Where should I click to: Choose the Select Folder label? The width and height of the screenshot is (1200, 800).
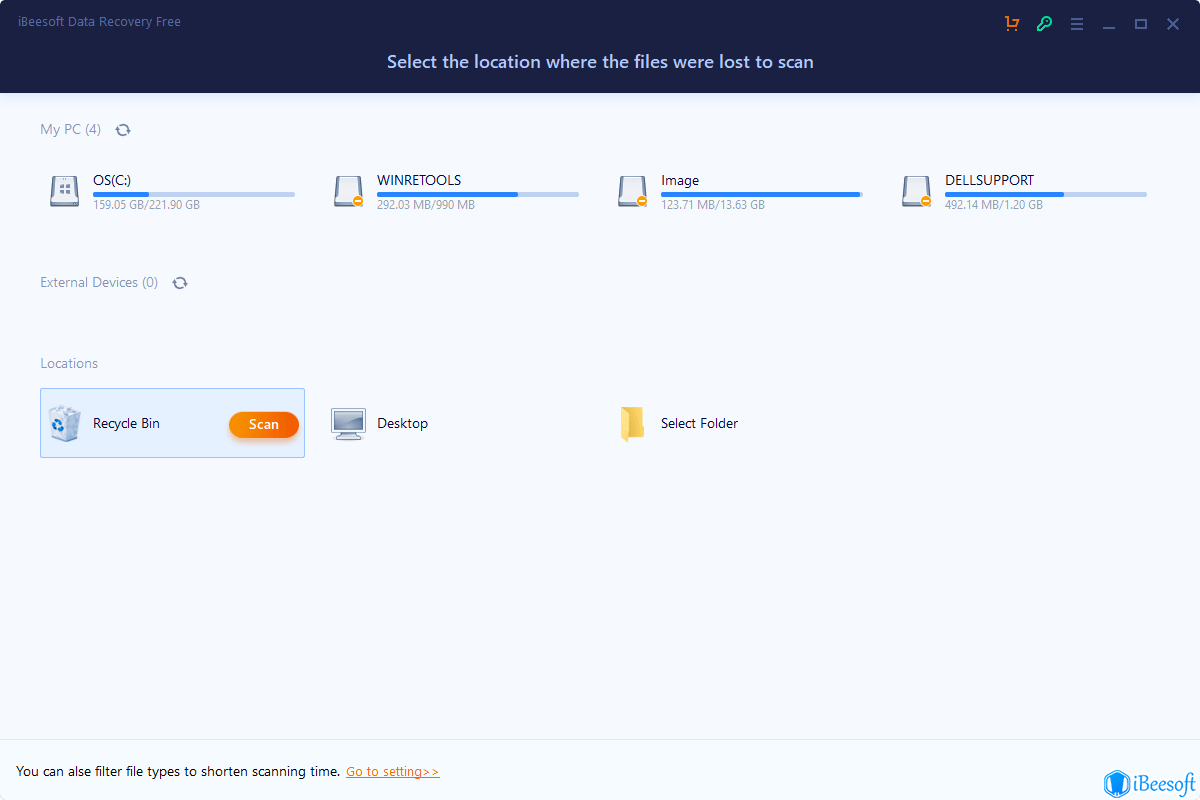(x=699, y=423)
